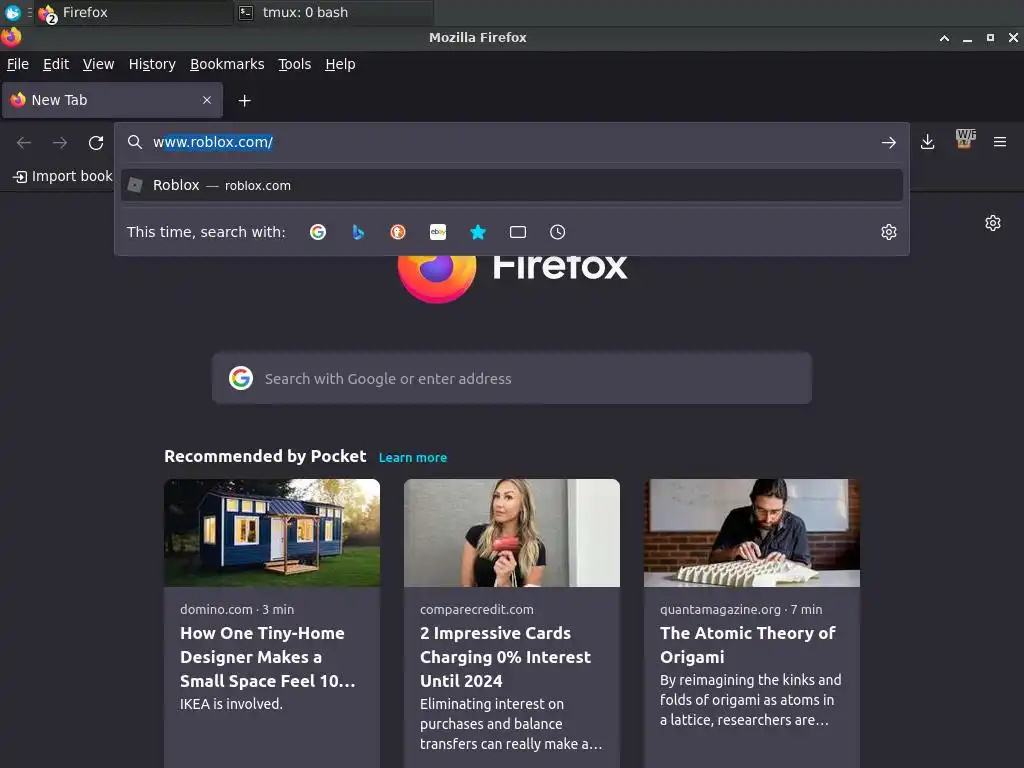Click the forward navigation arrow

tap(60, 142)
